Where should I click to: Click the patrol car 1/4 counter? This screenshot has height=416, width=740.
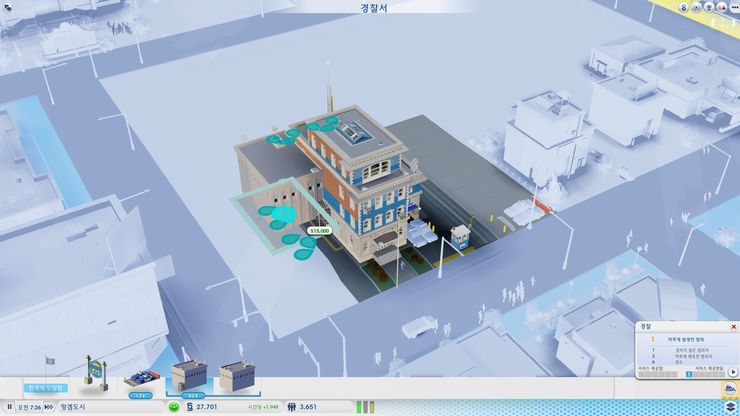click(141, 395)
